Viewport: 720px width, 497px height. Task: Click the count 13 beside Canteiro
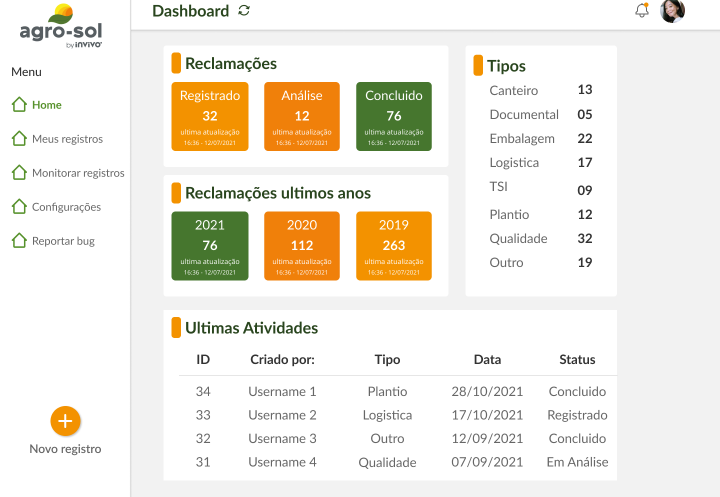[585, 90]
